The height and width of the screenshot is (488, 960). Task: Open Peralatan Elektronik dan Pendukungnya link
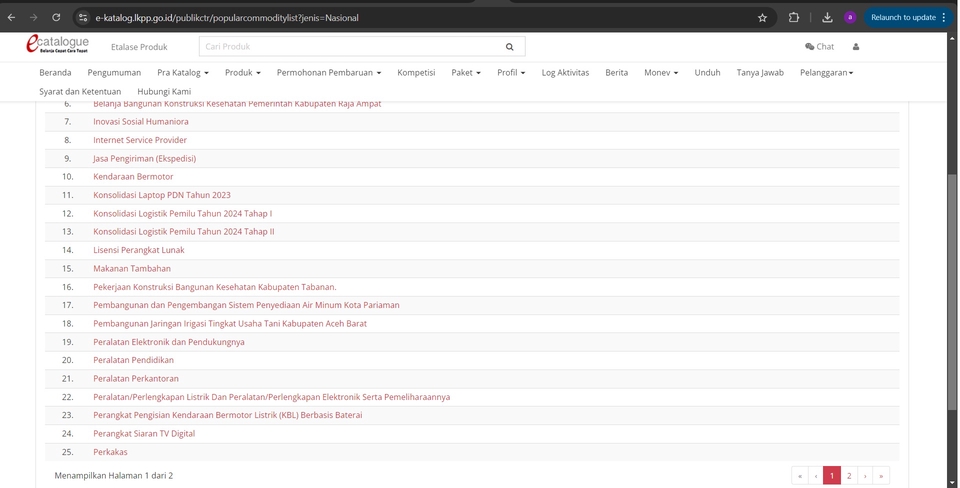[168, 342]
